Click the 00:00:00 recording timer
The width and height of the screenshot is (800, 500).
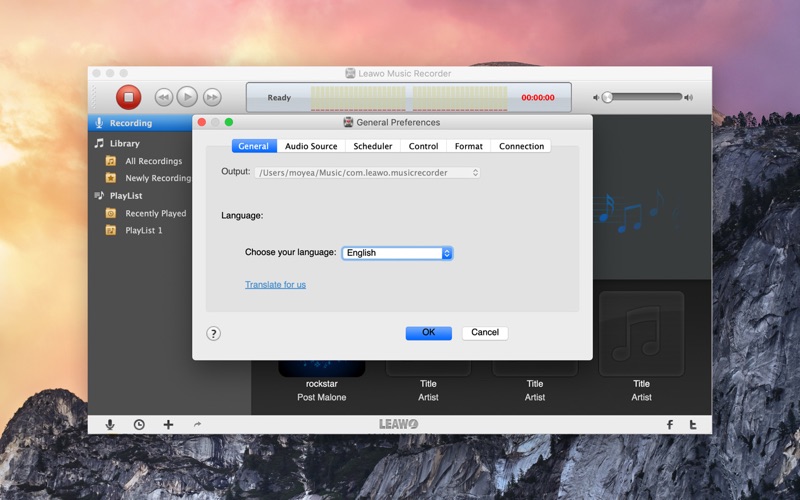pyautogui.click(x=538, y=97)
